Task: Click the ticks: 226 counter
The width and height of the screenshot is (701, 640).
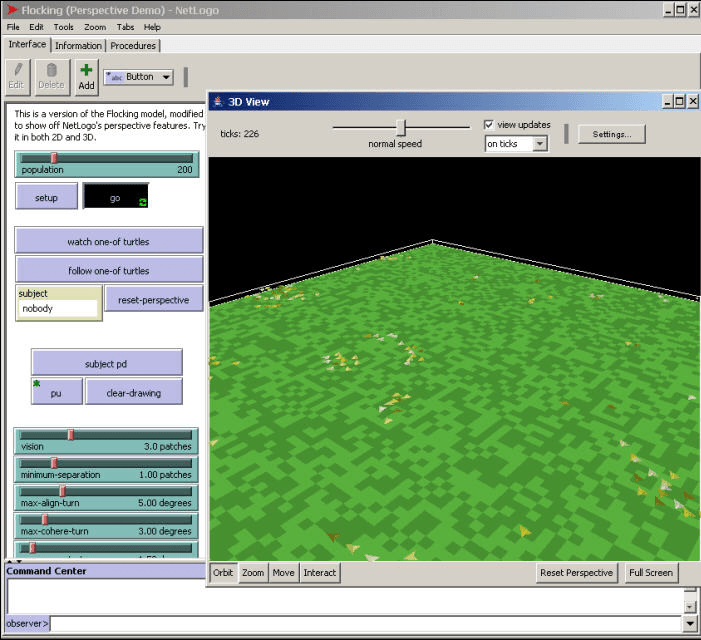Action: pos(239,134)
